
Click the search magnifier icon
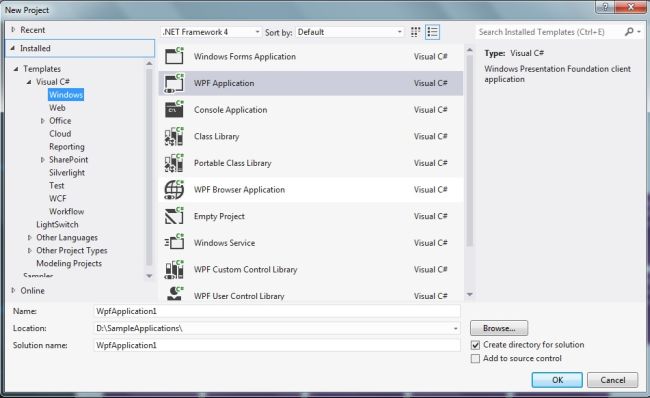[x=629, y=32]
